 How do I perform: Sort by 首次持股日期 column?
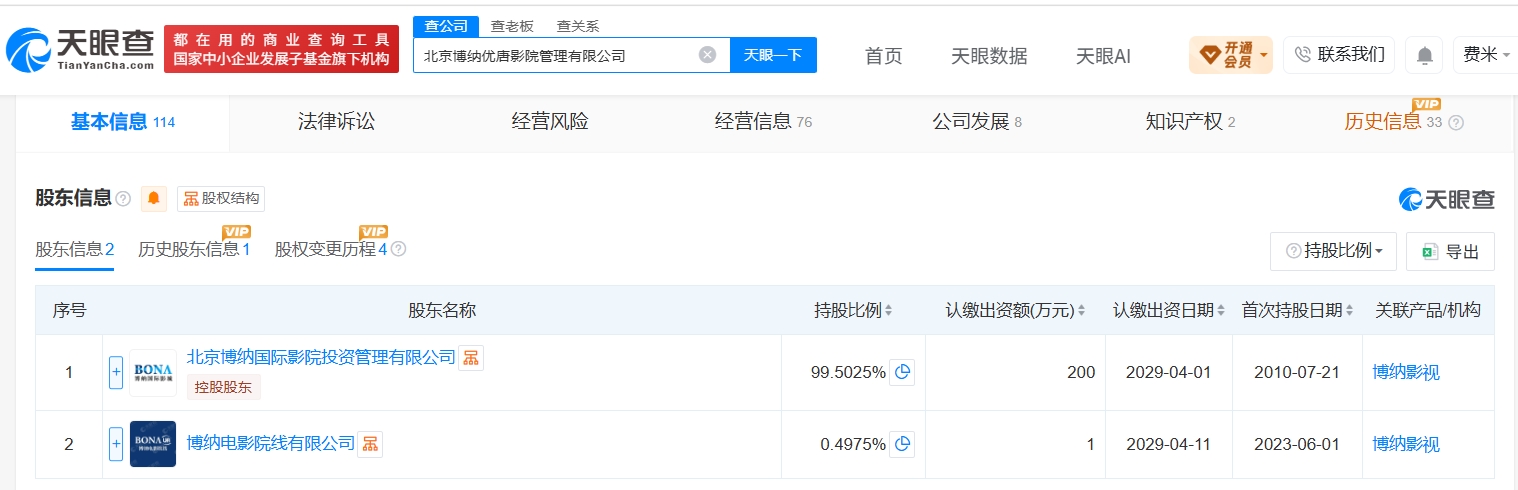tap(1297, 310)
